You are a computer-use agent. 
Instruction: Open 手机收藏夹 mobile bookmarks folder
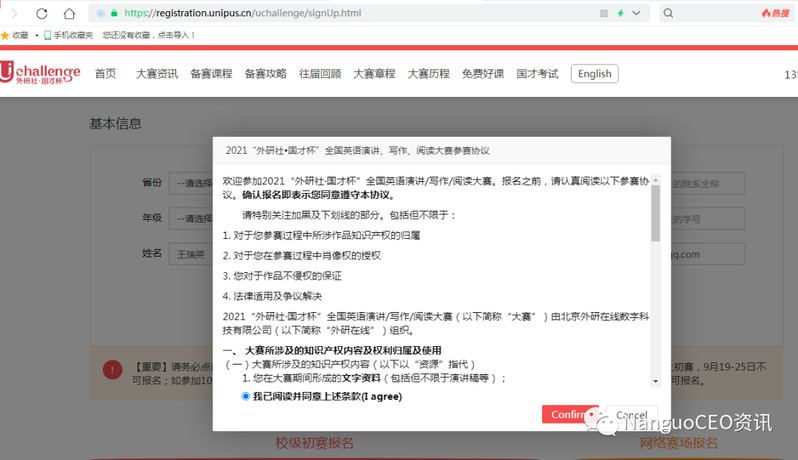click(69, 35)
